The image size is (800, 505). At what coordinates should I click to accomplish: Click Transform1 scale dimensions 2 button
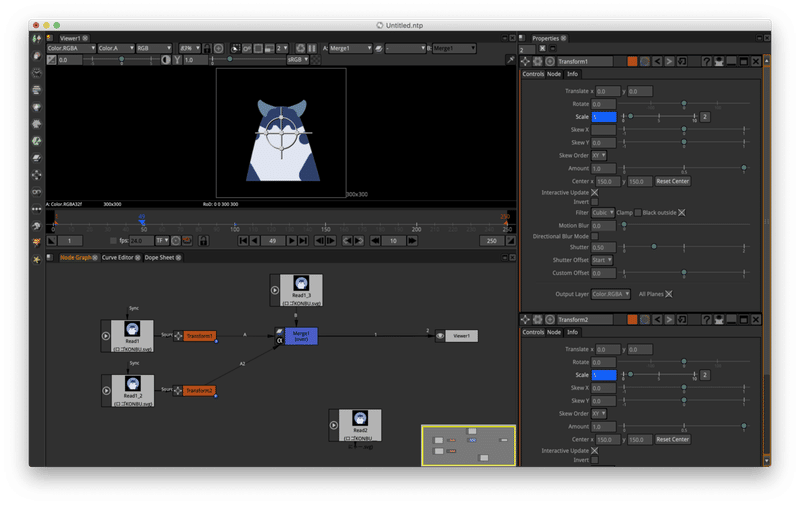pos(705,117)
